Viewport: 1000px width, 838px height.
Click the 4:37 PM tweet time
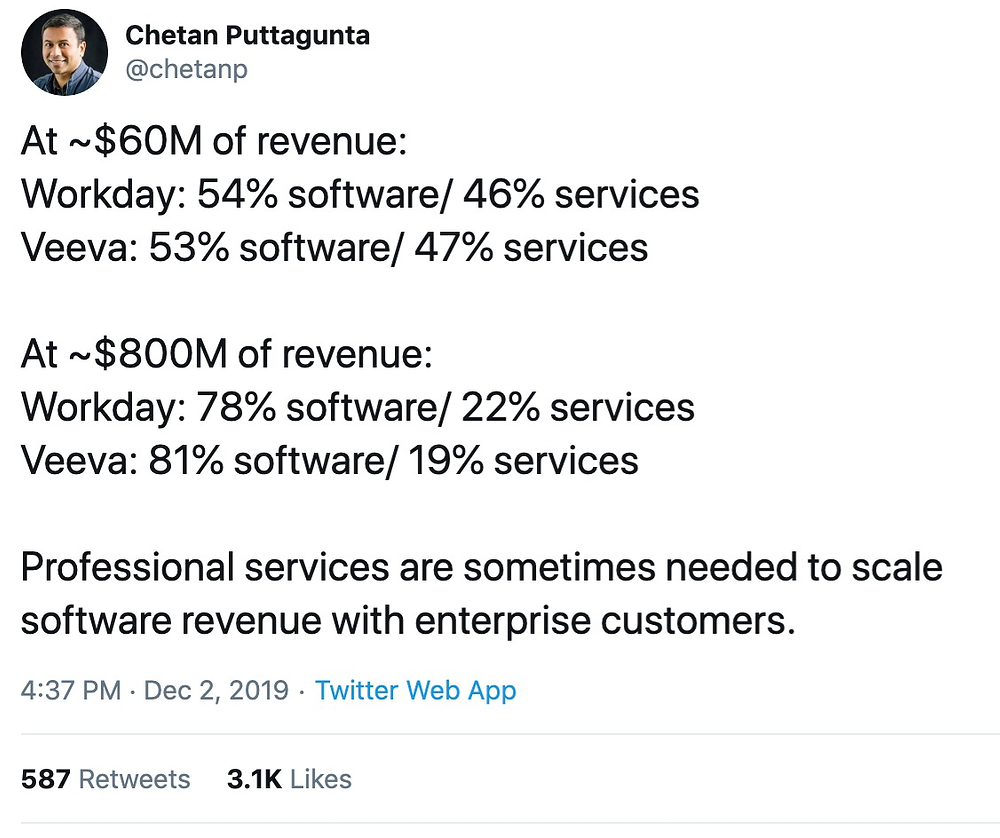click(x=71, y=690)
